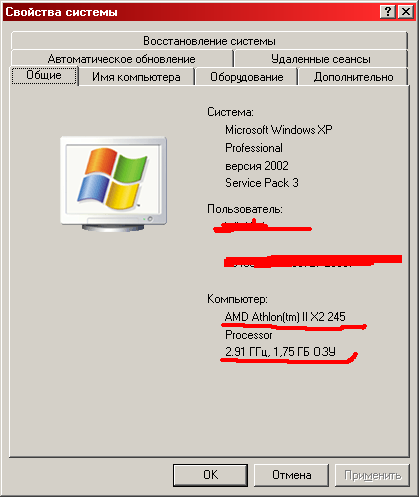Switch to Имя компьютера tab

(136, 77)
